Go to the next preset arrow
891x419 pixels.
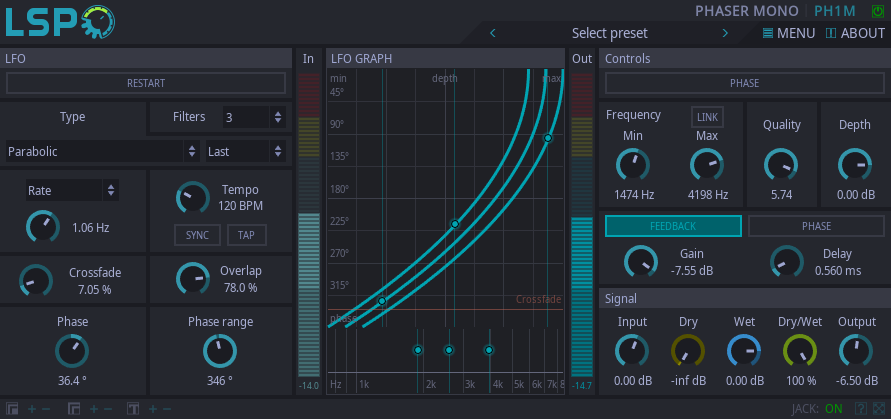725,34
